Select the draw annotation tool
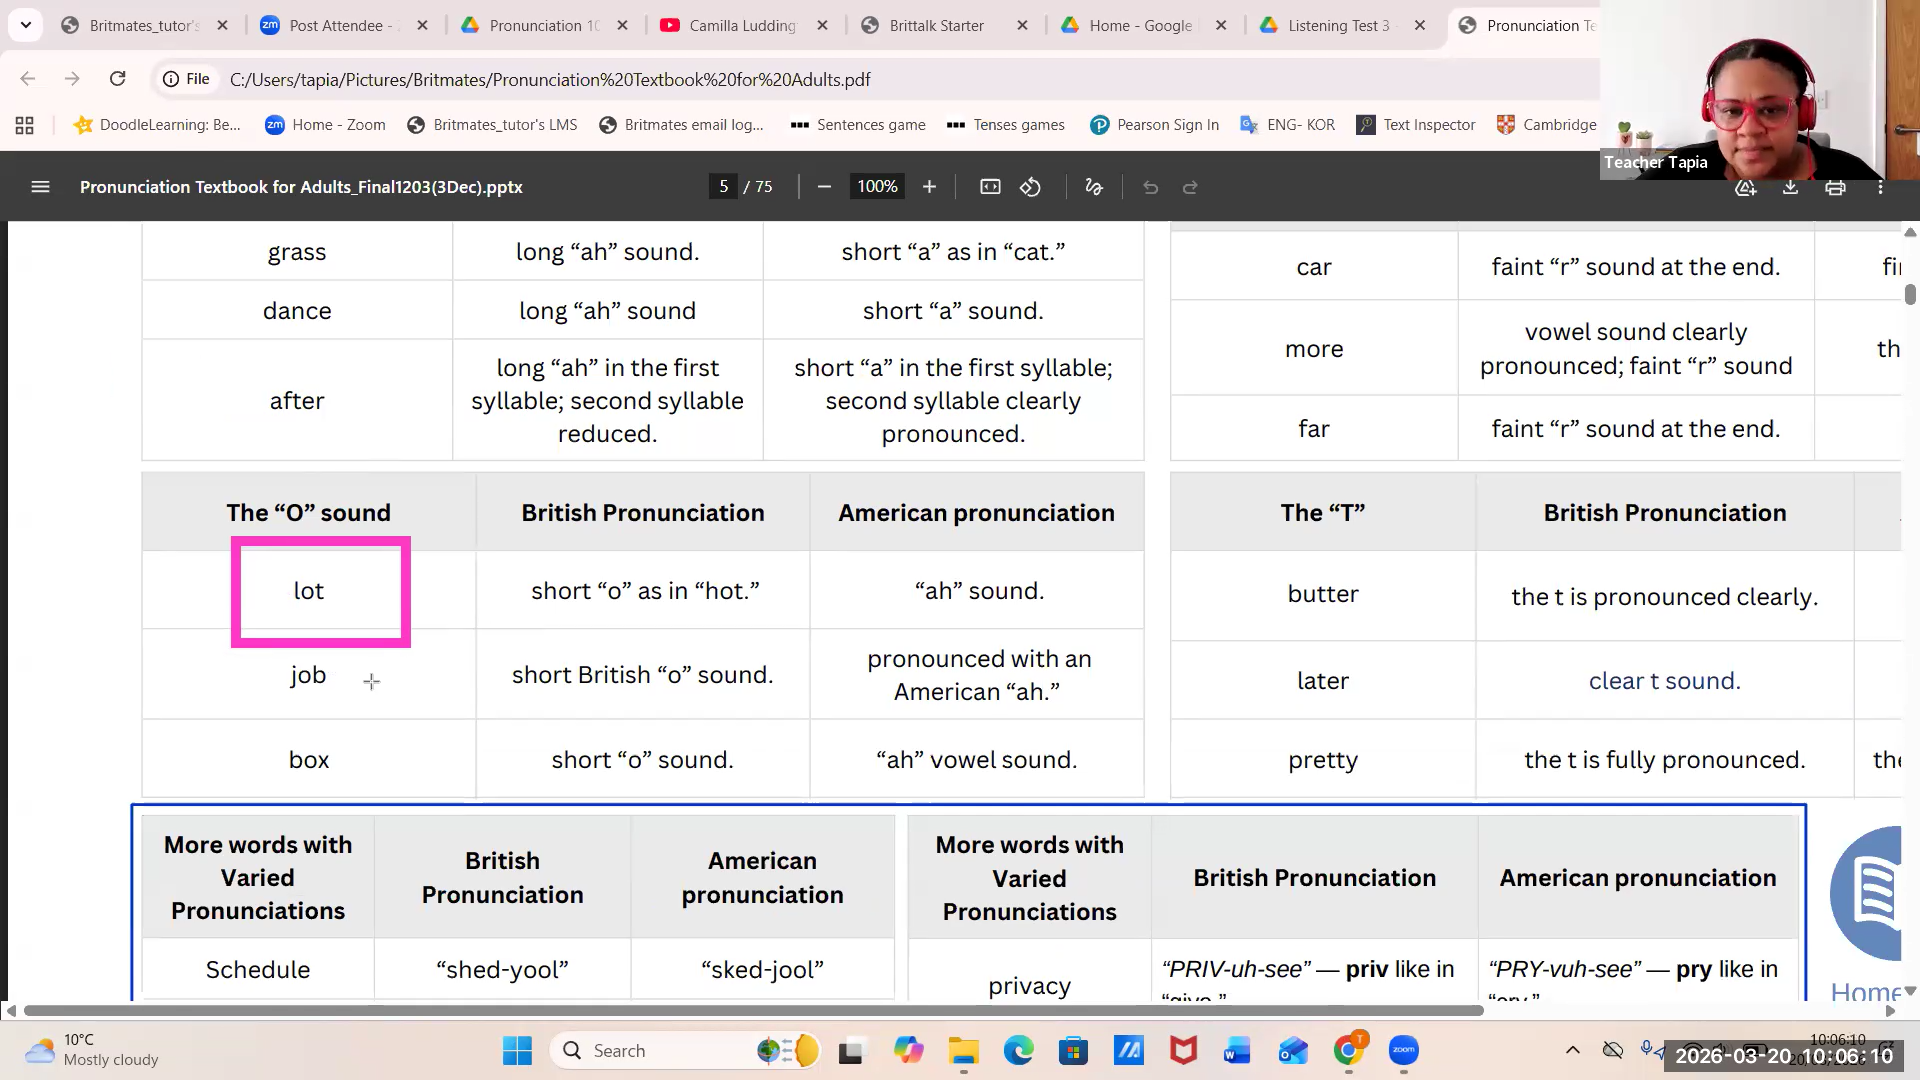The image size is (1920, 1080). point(1094,187)
